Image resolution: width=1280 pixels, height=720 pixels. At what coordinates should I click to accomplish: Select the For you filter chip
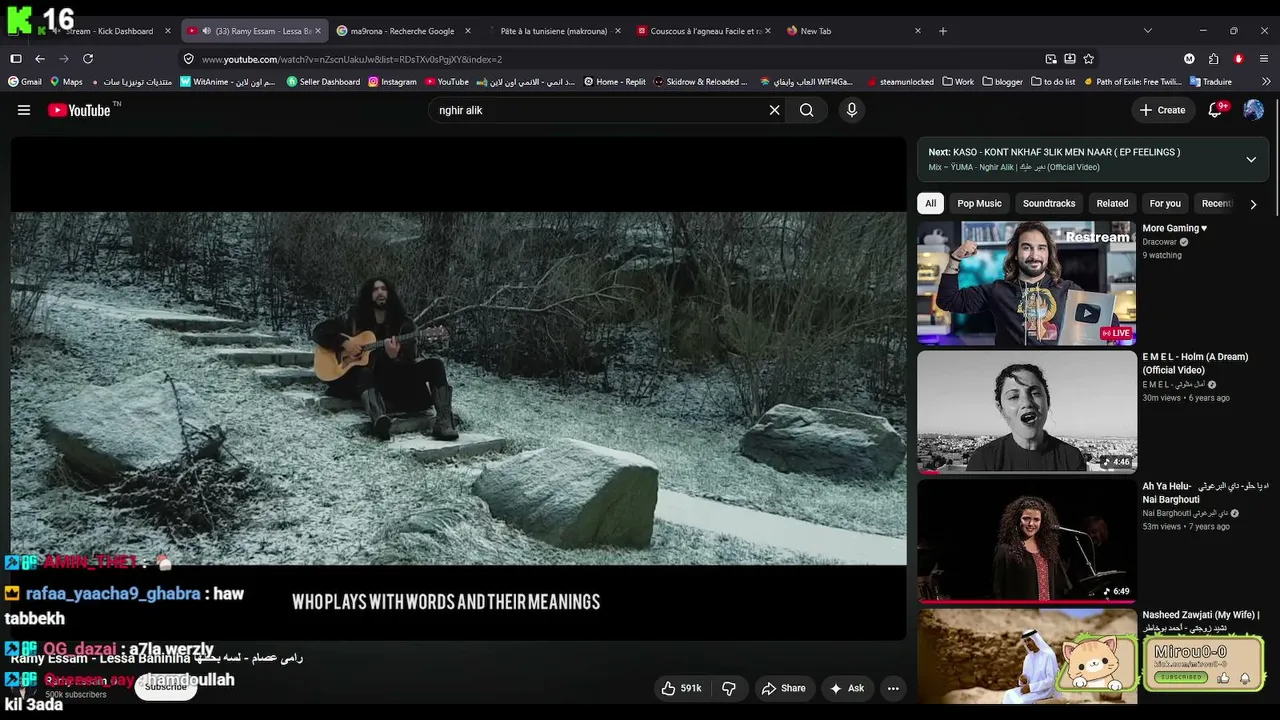pyautogui.click(x=1165, y=203)
